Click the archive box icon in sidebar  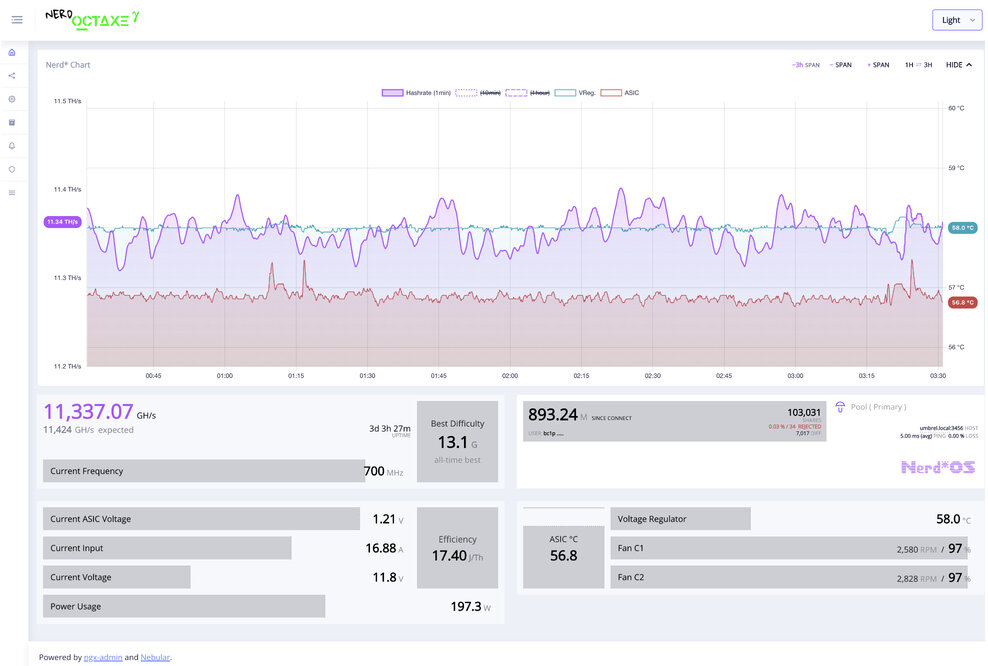point(11,122)
